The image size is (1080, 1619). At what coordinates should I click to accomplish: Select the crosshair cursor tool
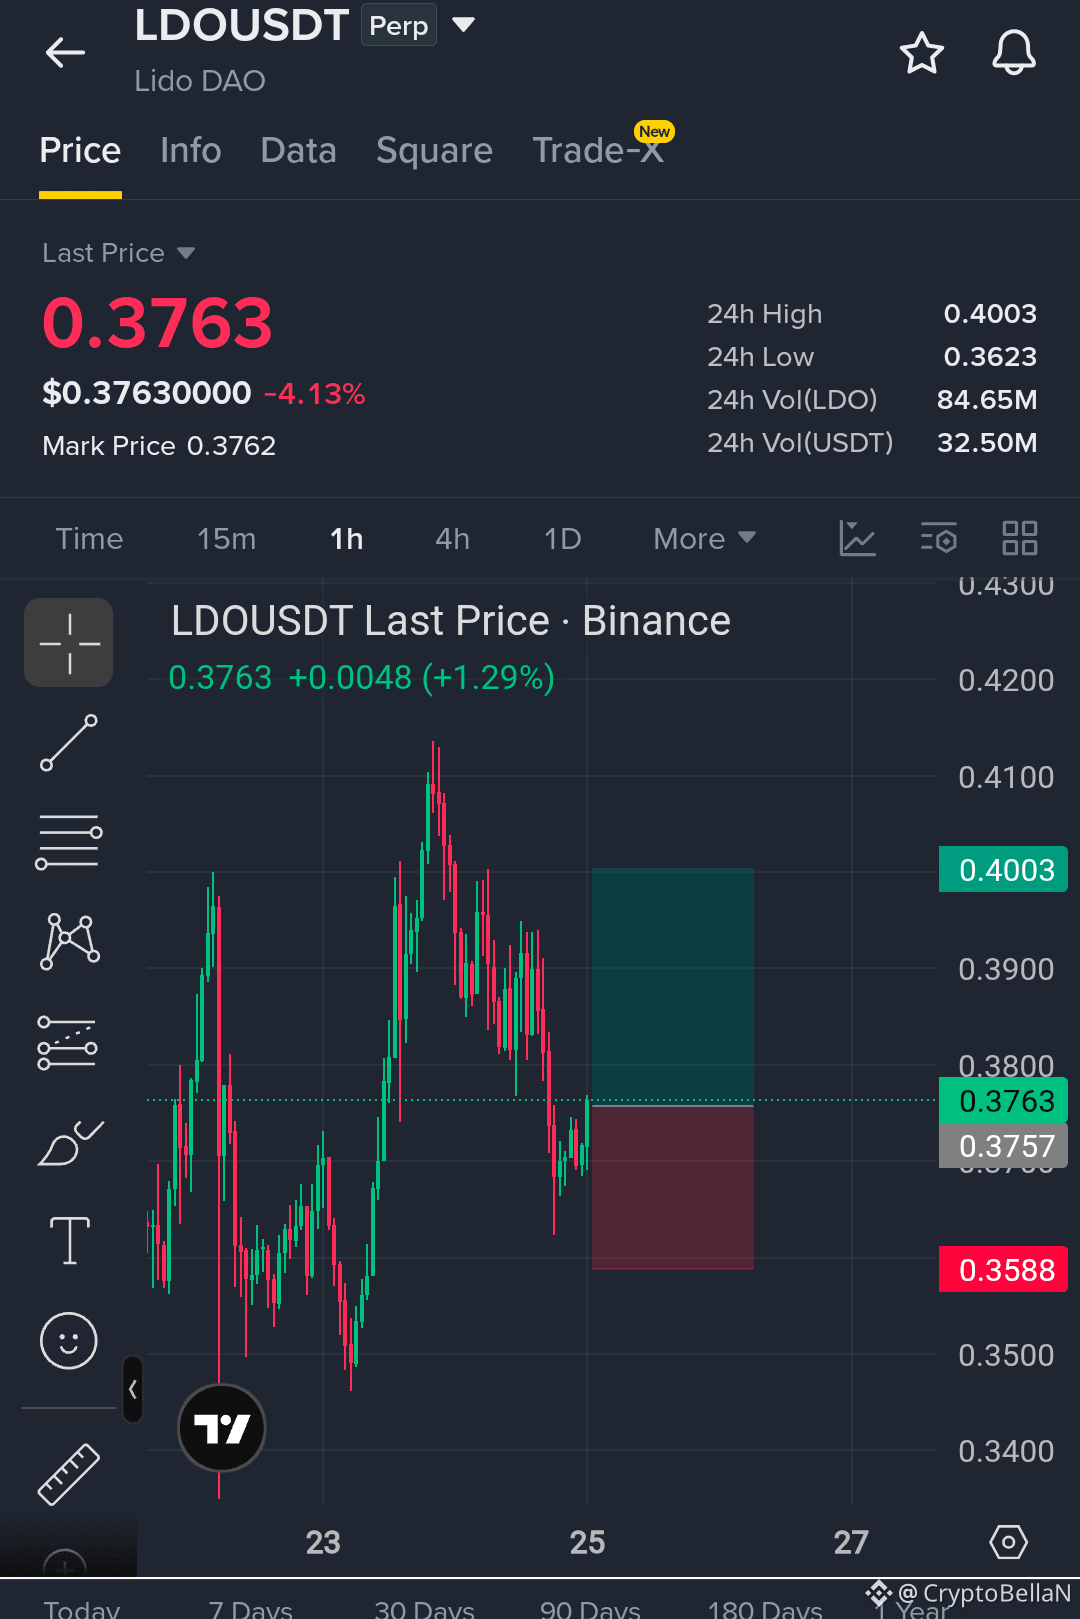click(x=69, y=643)
